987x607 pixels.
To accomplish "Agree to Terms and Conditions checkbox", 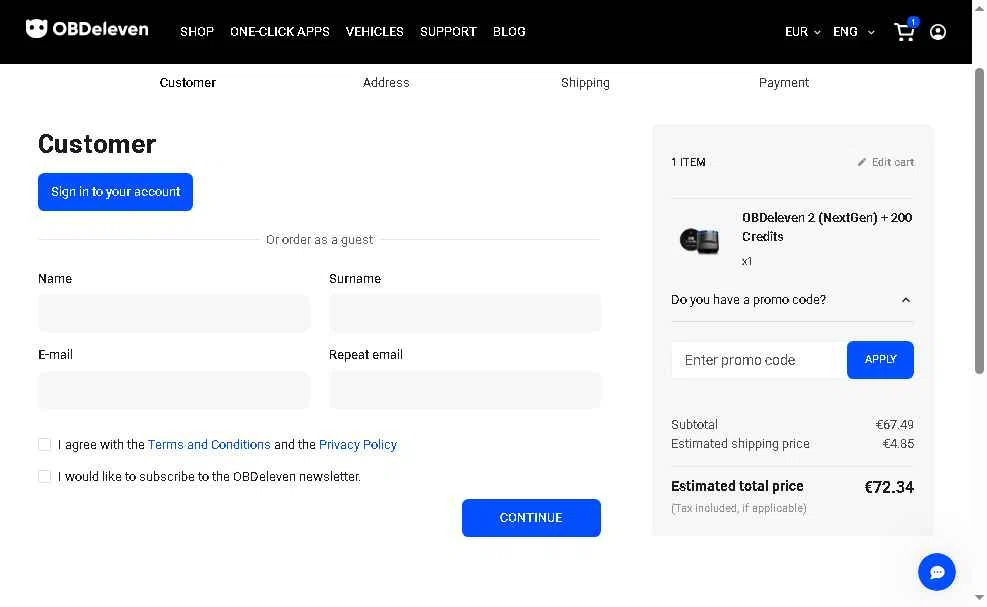I will (x=44, y=444).
